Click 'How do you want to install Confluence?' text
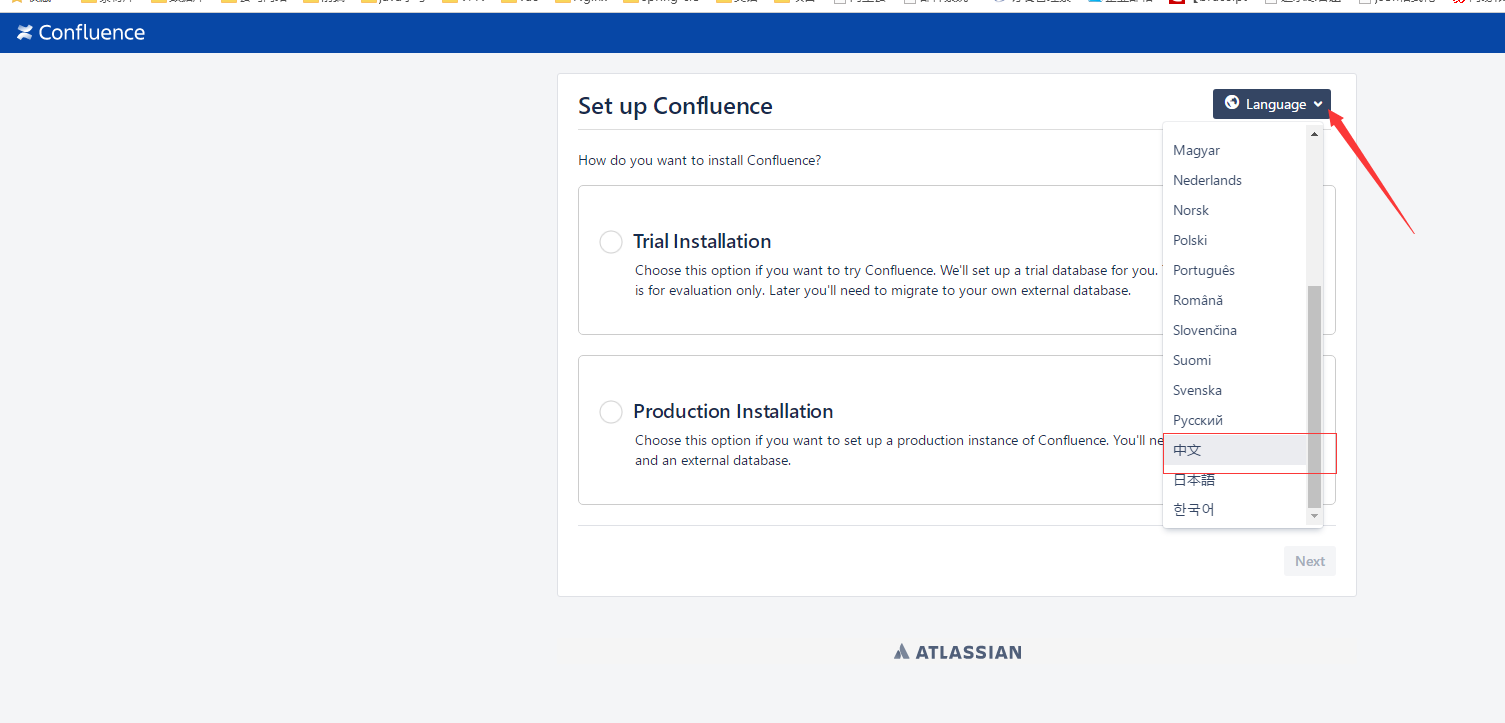Viewport: 1505px width, 723px height. (x=700, y=160)
